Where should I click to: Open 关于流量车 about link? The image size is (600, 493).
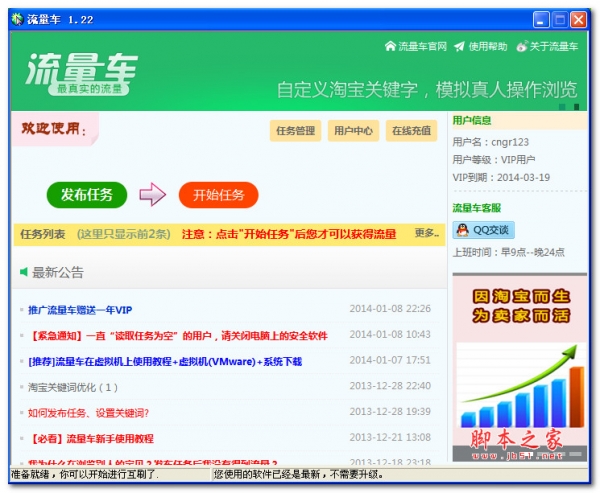pos(554,46)
